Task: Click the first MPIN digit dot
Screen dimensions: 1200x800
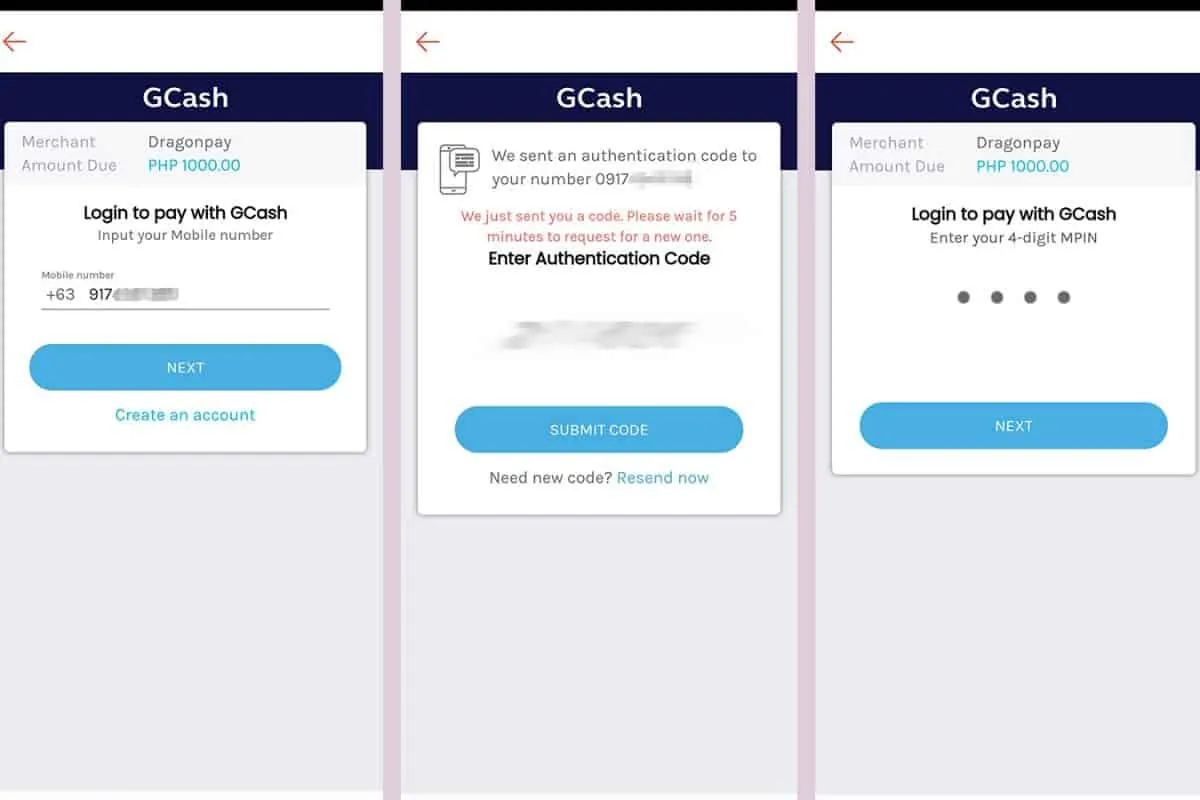Action: coord(963,297)
